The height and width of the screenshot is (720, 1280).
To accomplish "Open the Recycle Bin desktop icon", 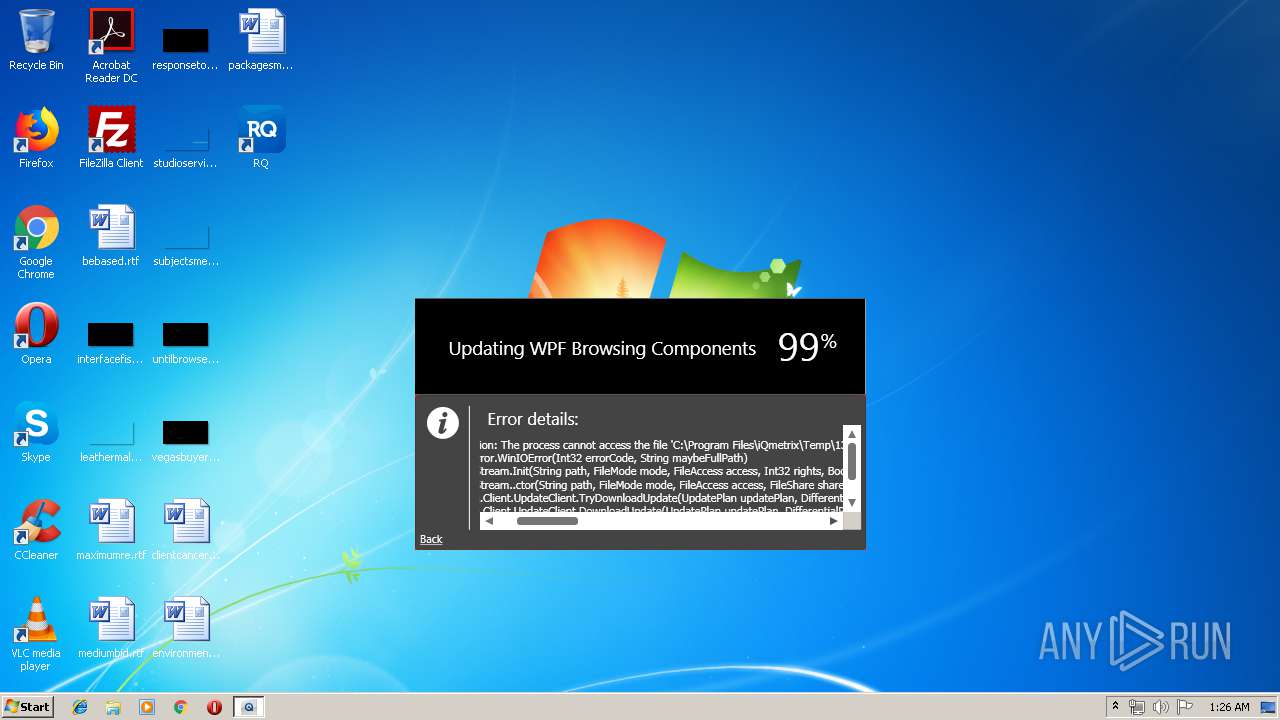I will tap(36, 40).
